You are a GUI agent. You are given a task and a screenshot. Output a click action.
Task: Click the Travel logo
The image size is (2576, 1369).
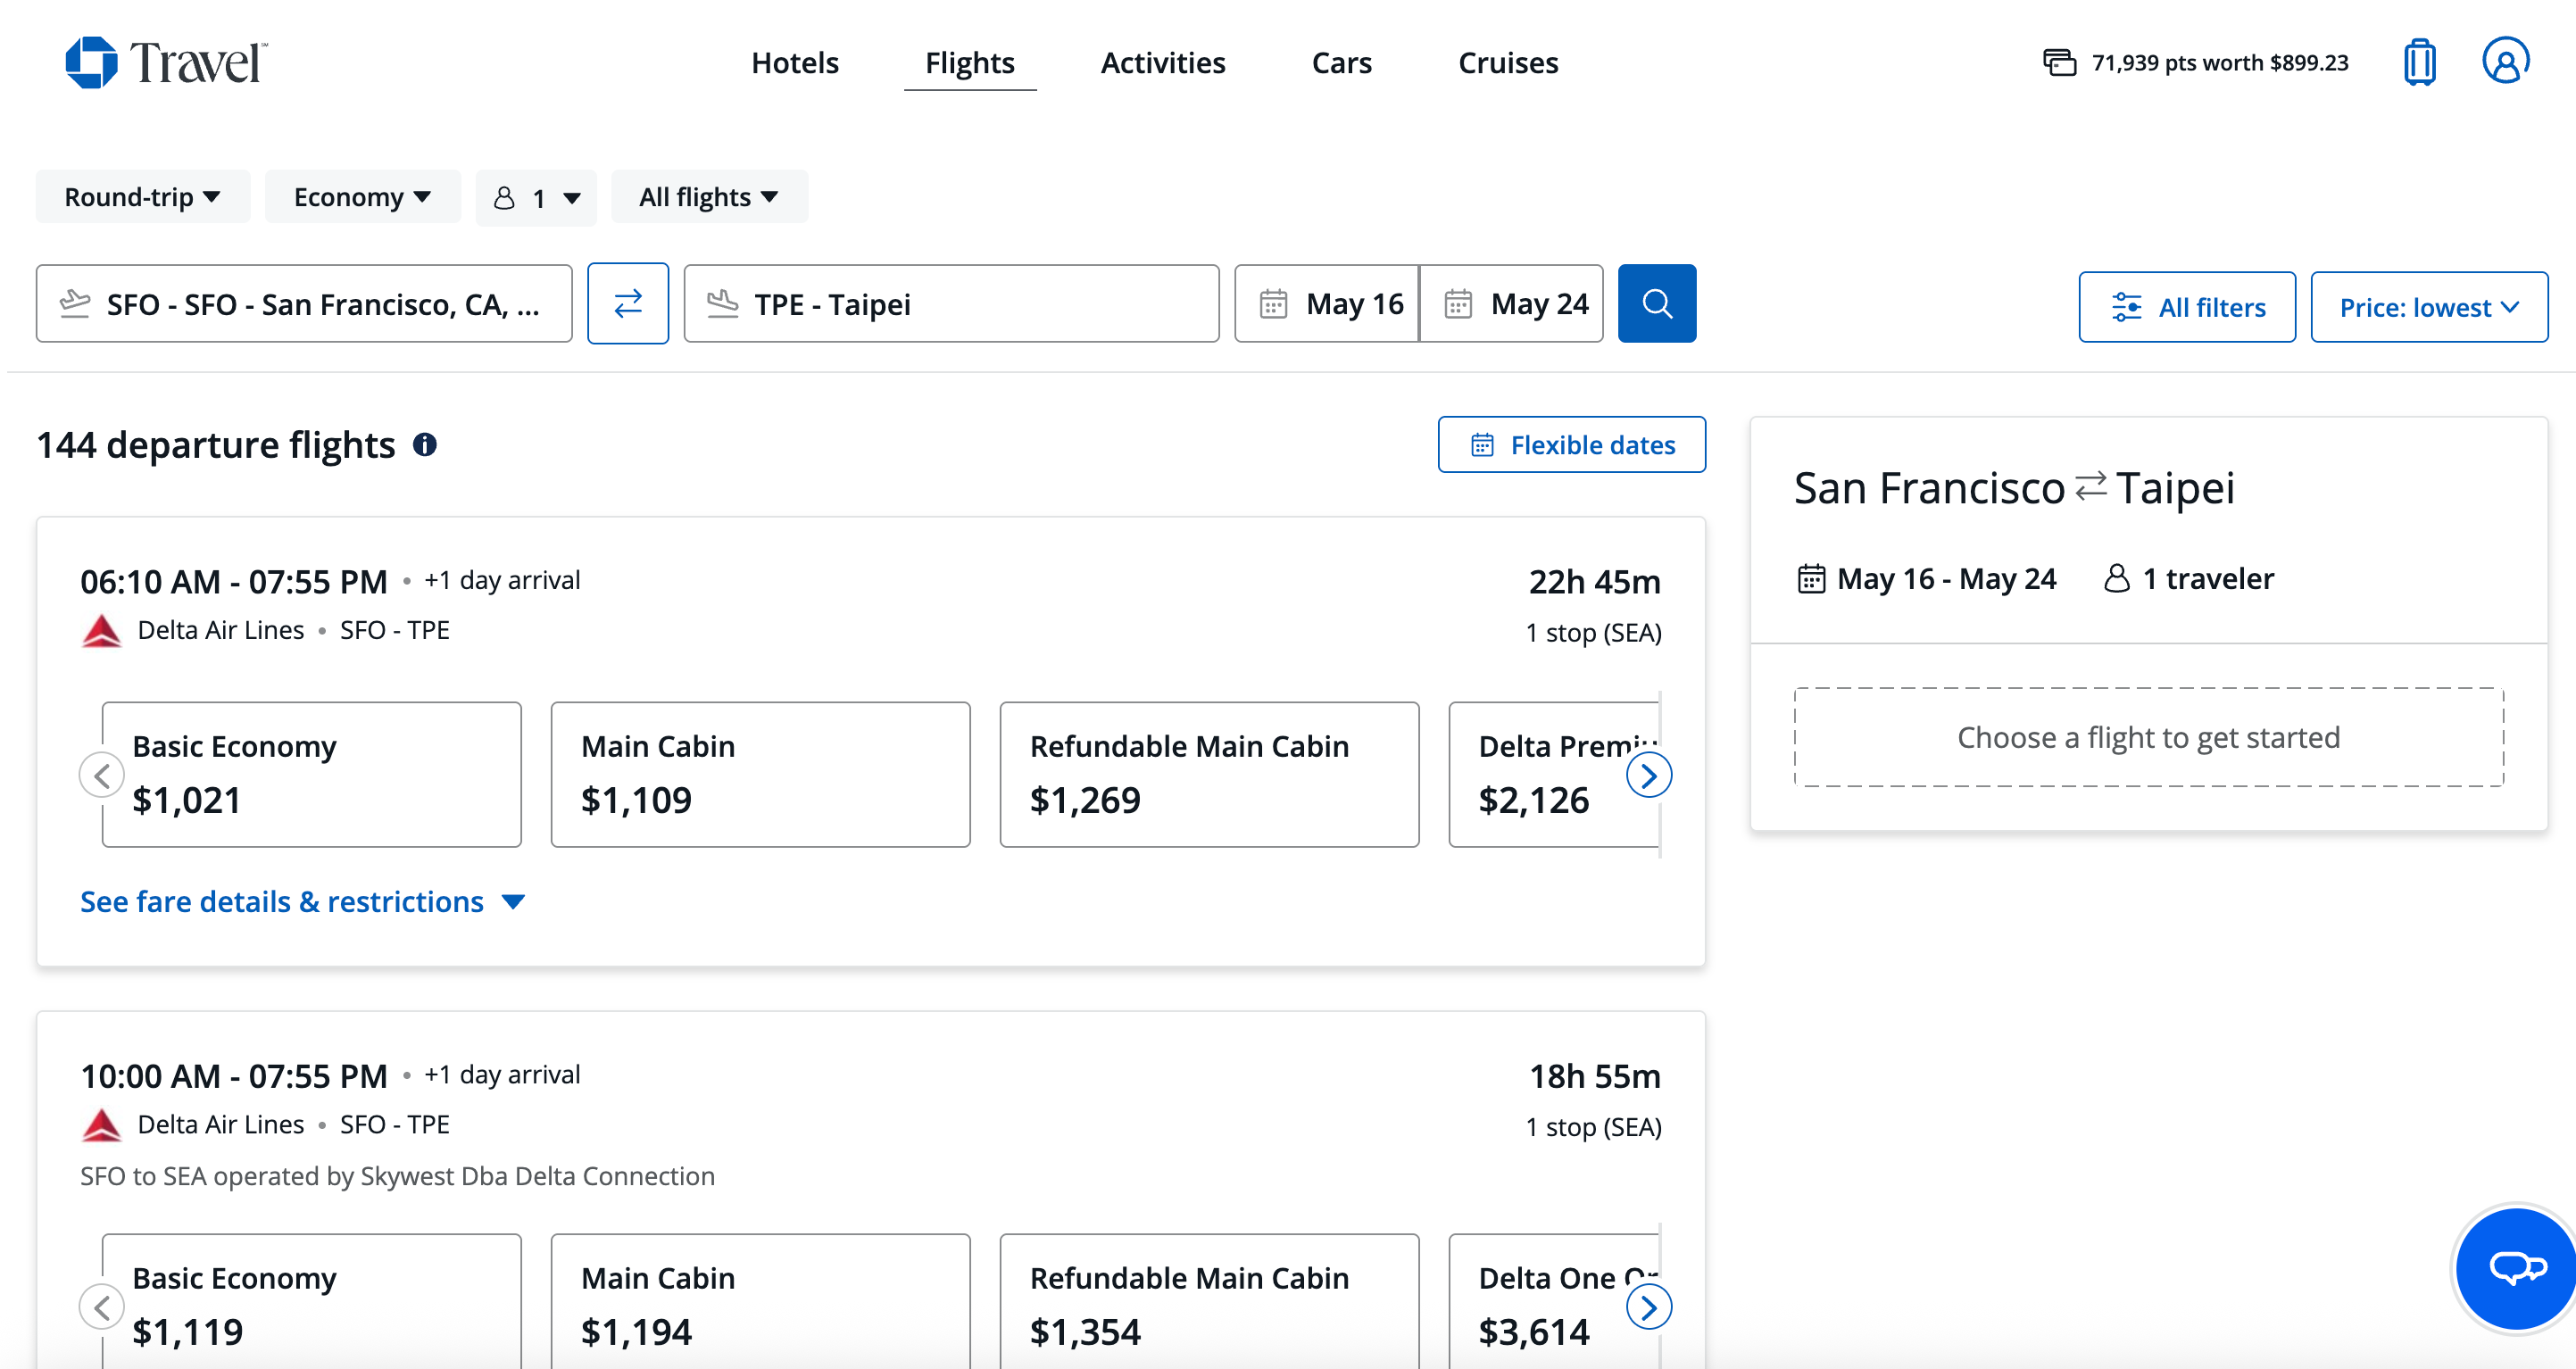(x=167, y=62)
